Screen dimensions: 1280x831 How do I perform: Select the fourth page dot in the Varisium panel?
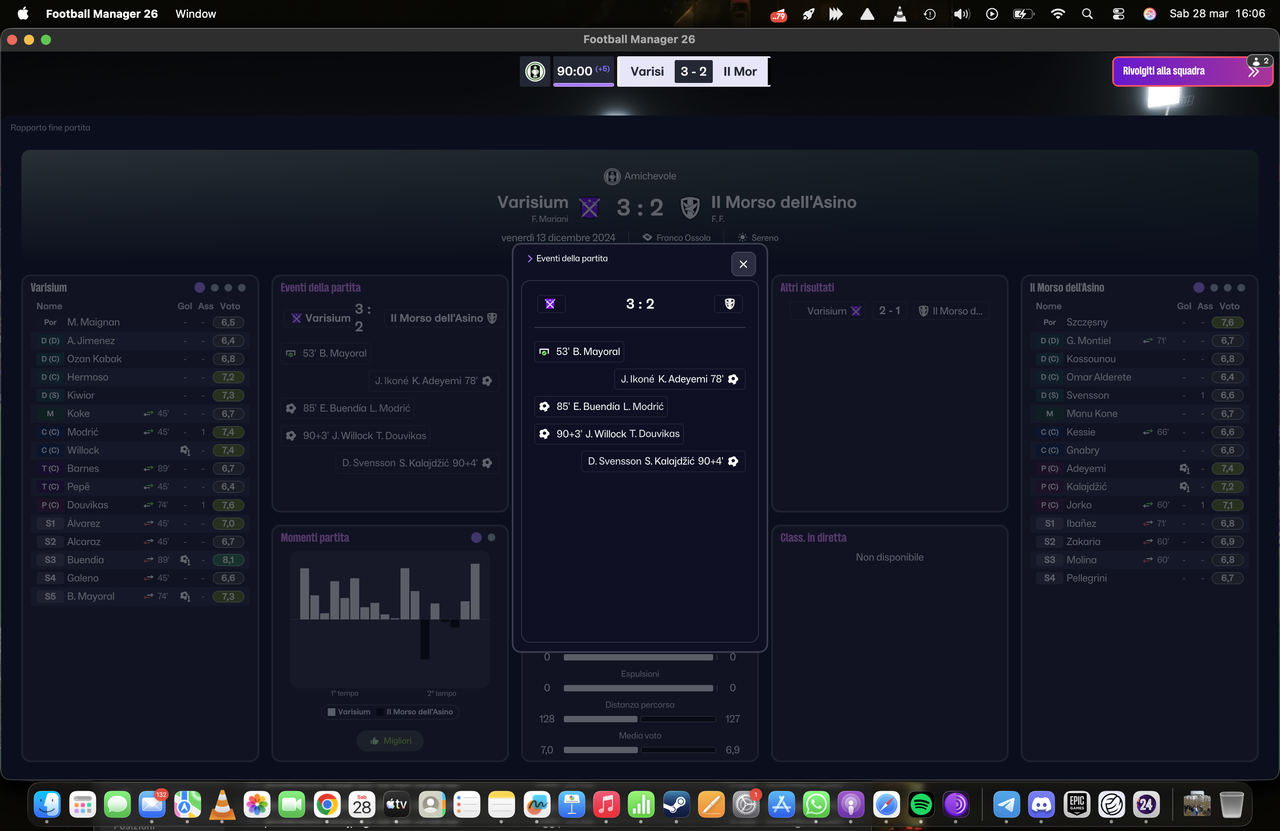click(x=242, y=288)
